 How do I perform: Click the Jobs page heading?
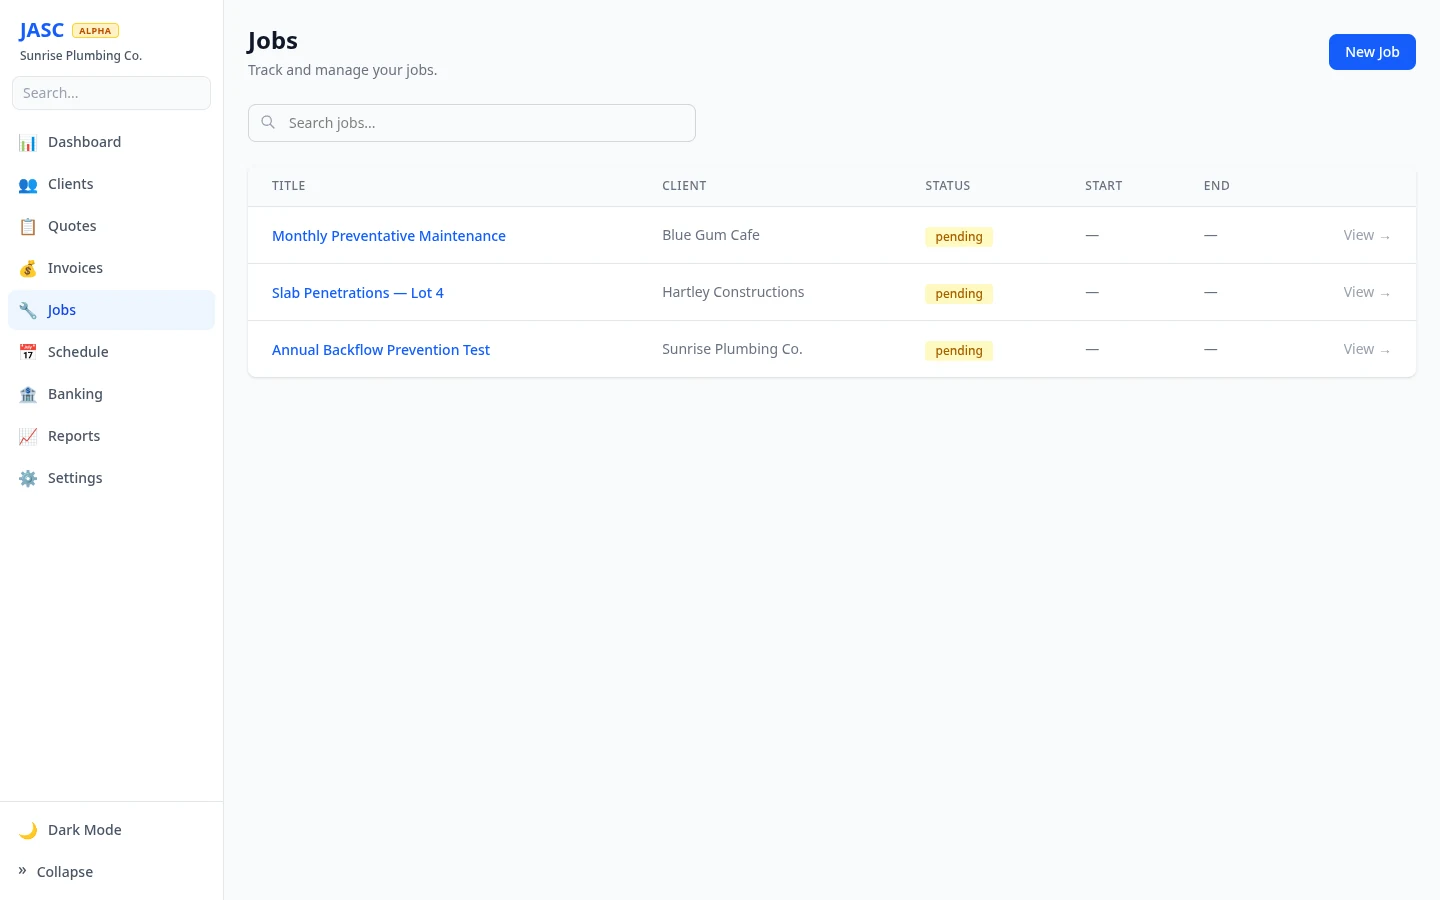tap(273, 41)
